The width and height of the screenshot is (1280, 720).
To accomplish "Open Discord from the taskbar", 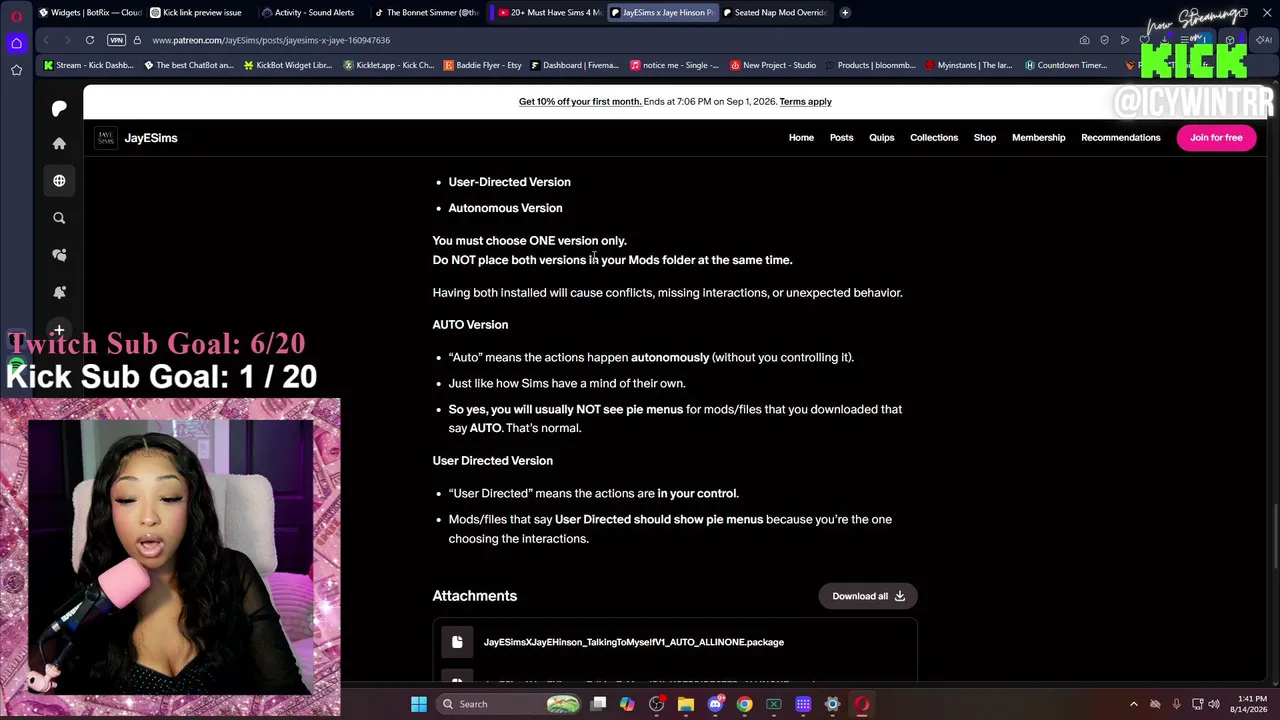I will pyautogui.click(x=715, y=704).
